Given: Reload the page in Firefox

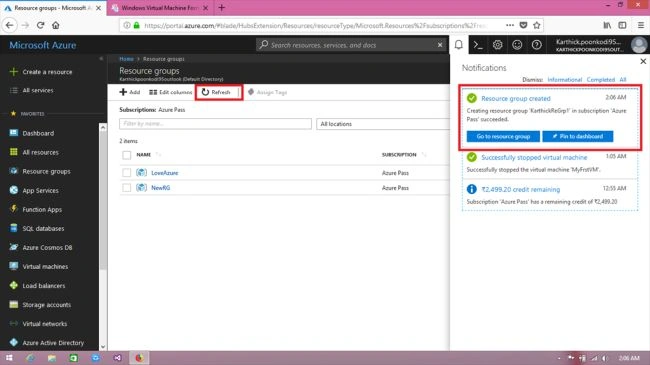Looking at the screenshot, I should [40, 25].
